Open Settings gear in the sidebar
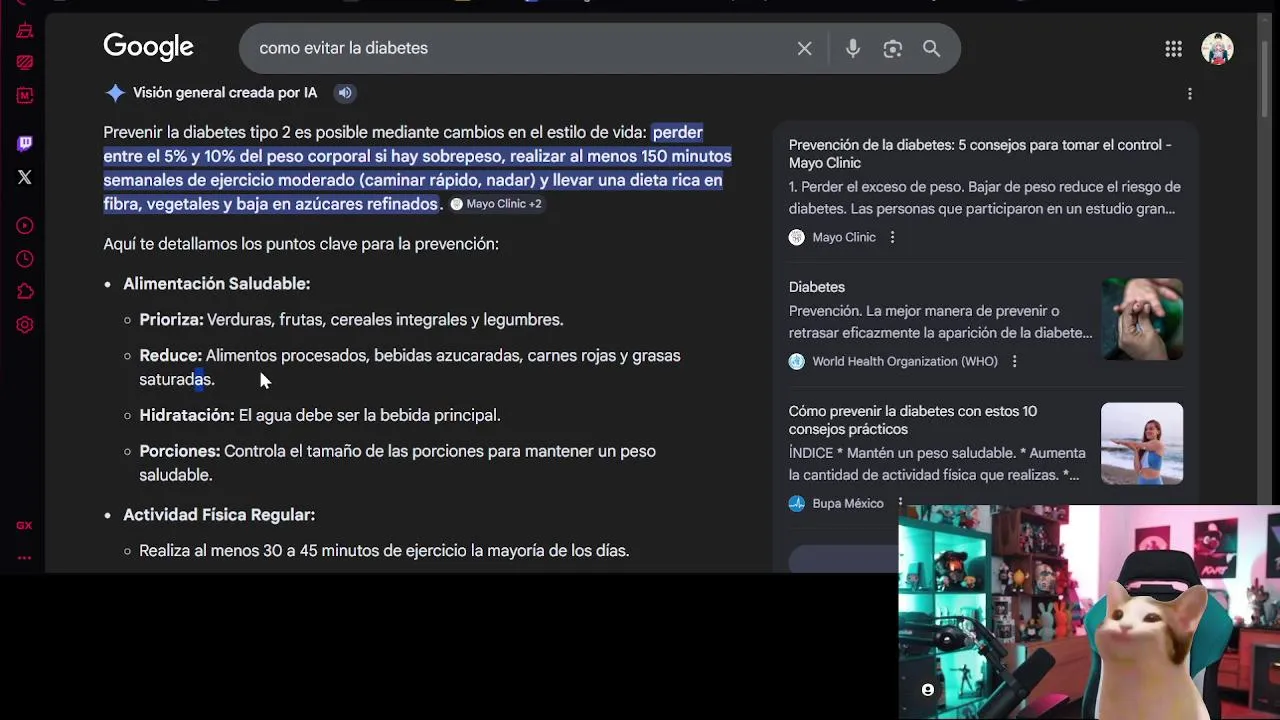Viewport: 1280px width, 720px height. click(25, 325)
